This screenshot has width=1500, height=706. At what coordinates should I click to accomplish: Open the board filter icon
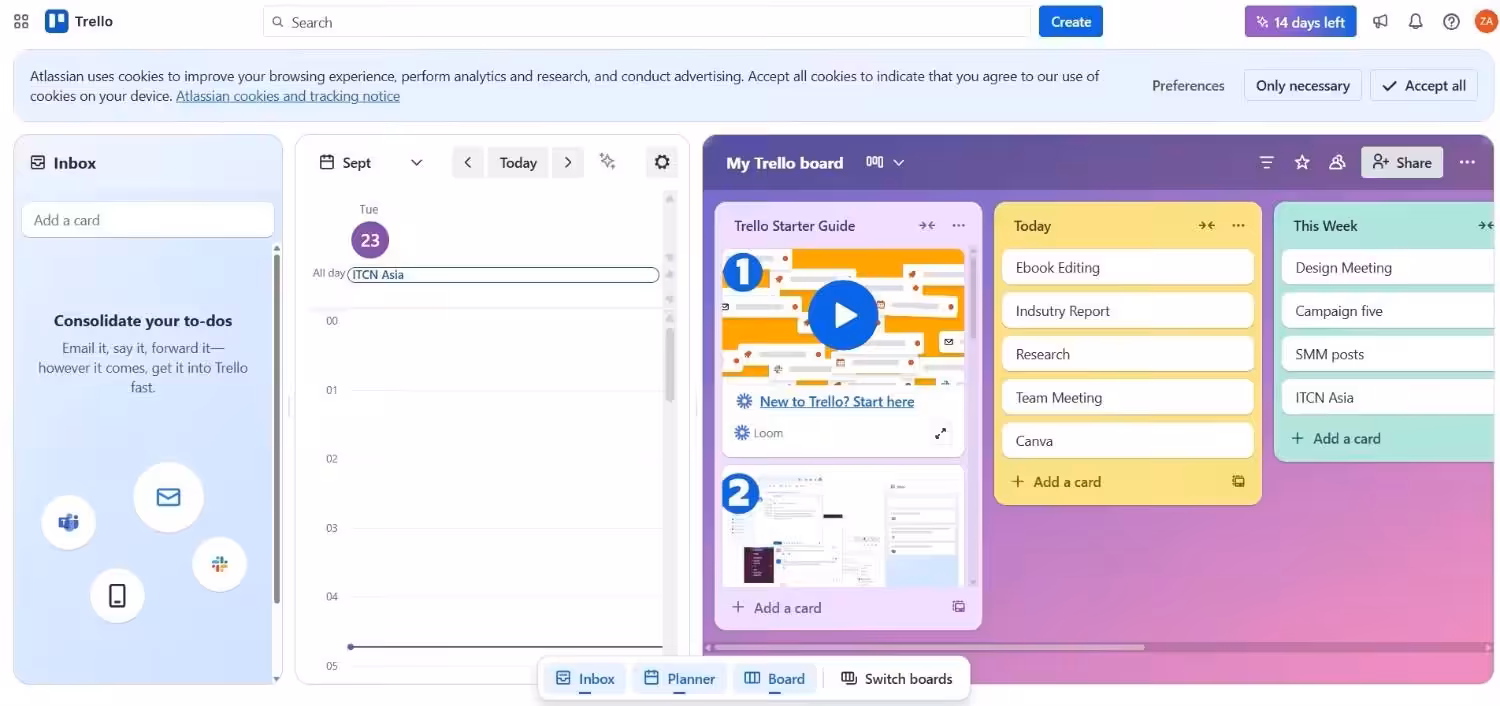click(x=1266, y=162)
